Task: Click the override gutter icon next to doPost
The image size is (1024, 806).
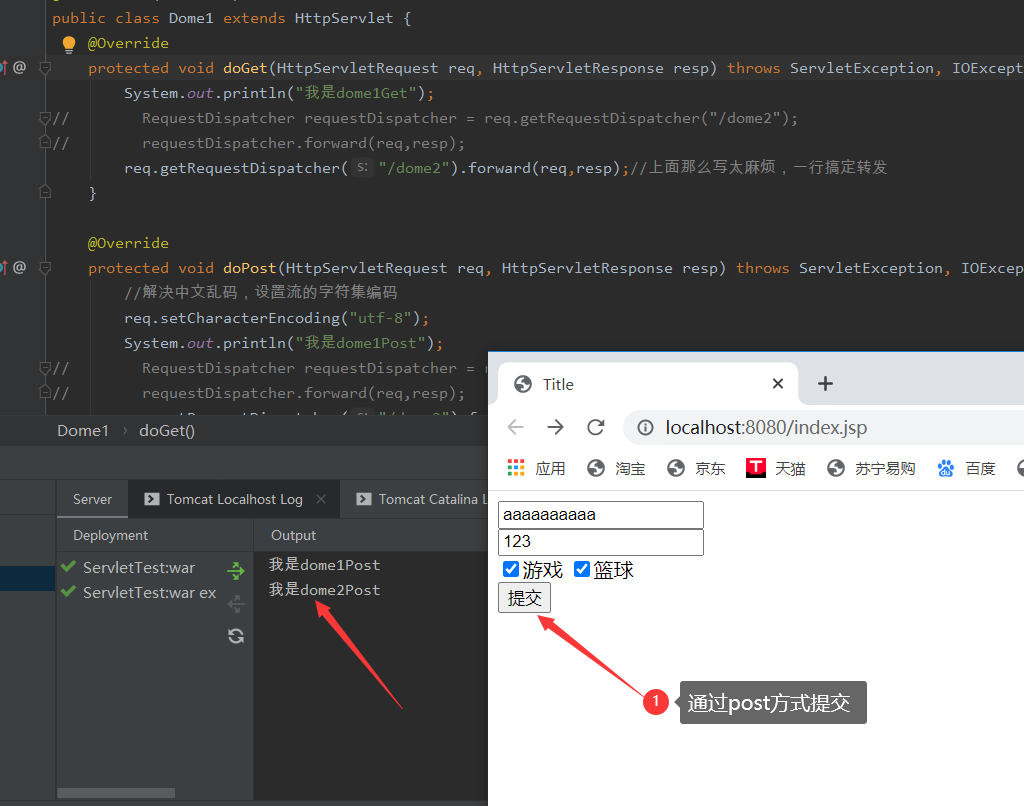Action: pyautogui.click(x=4, y=267)
